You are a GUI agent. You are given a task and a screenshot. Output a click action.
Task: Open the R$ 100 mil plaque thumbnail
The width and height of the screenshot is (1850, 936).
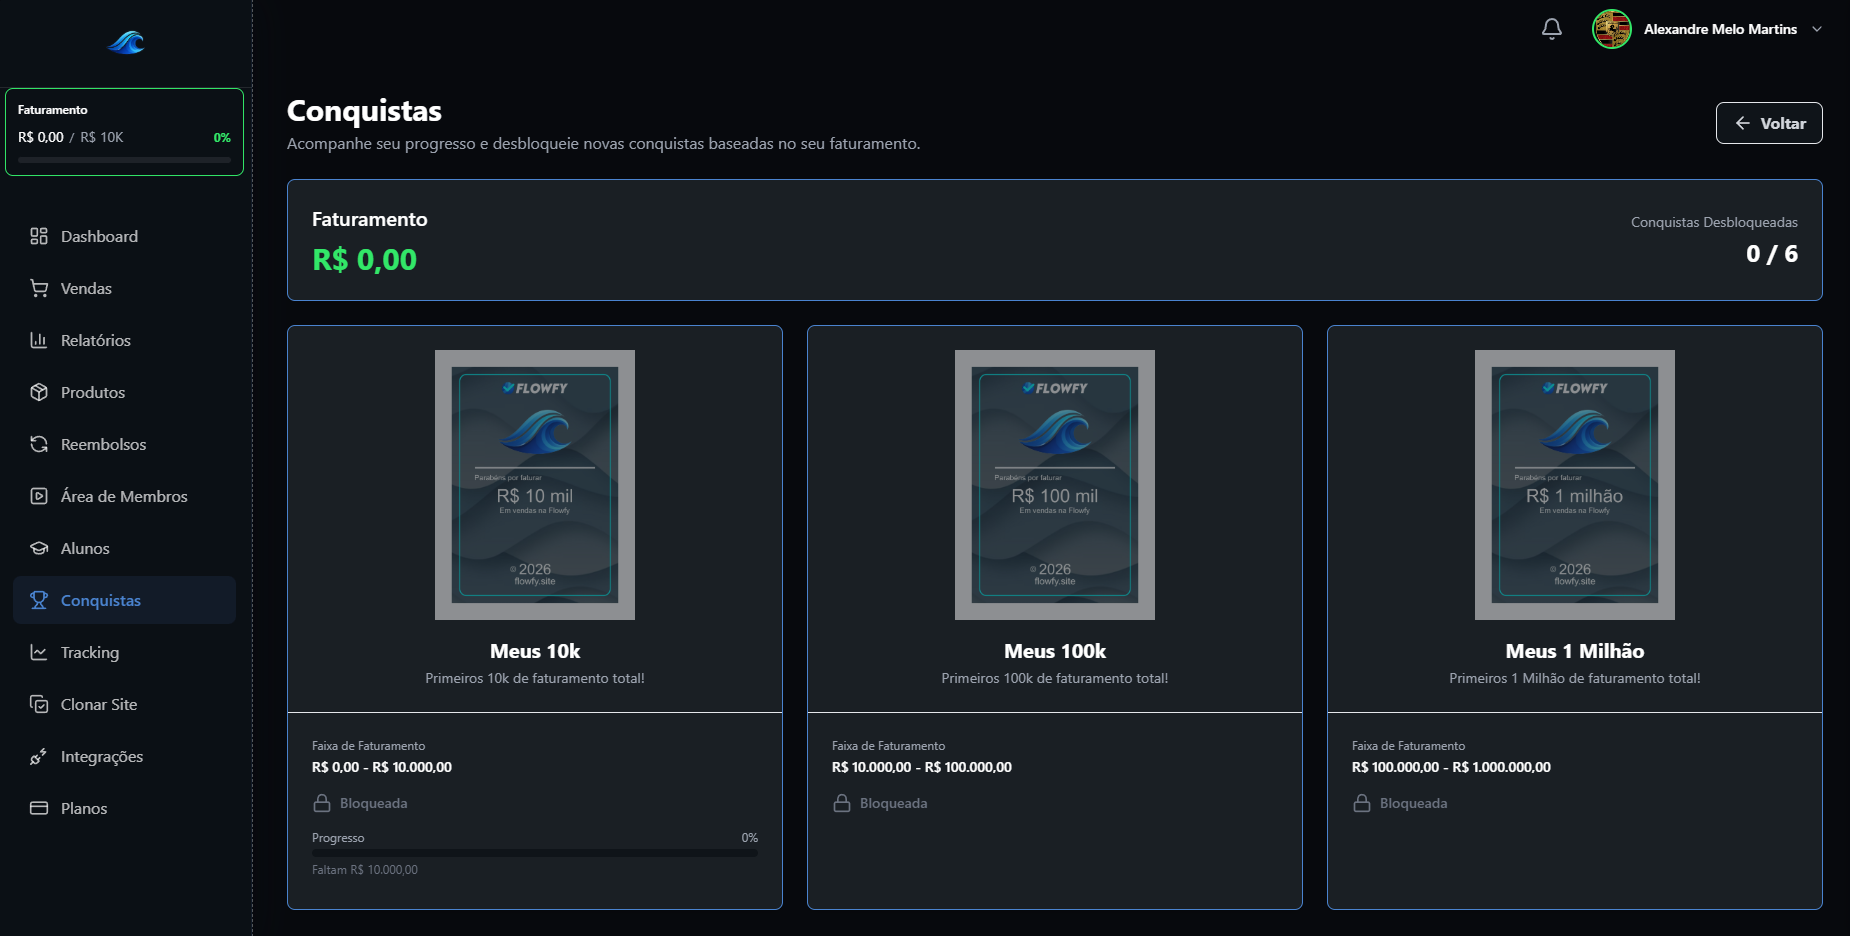pos(1055,485)
